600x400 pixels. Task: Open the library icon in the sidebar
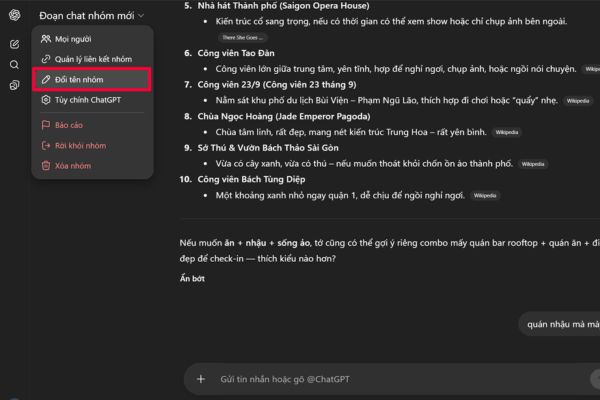(14, 86)
